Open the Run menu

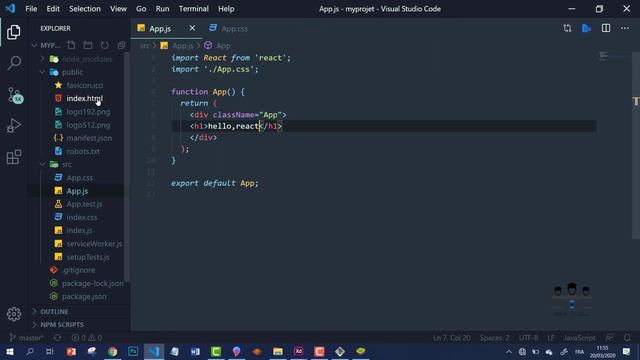click(x=162, y=9)
